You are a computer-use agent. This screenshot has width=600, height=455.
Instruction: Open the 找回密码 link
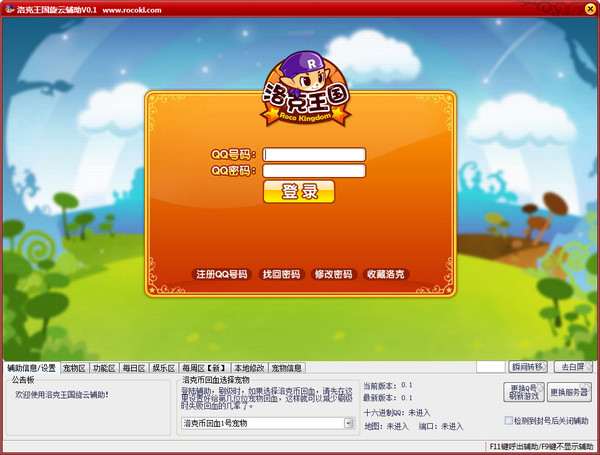[281, 274]
